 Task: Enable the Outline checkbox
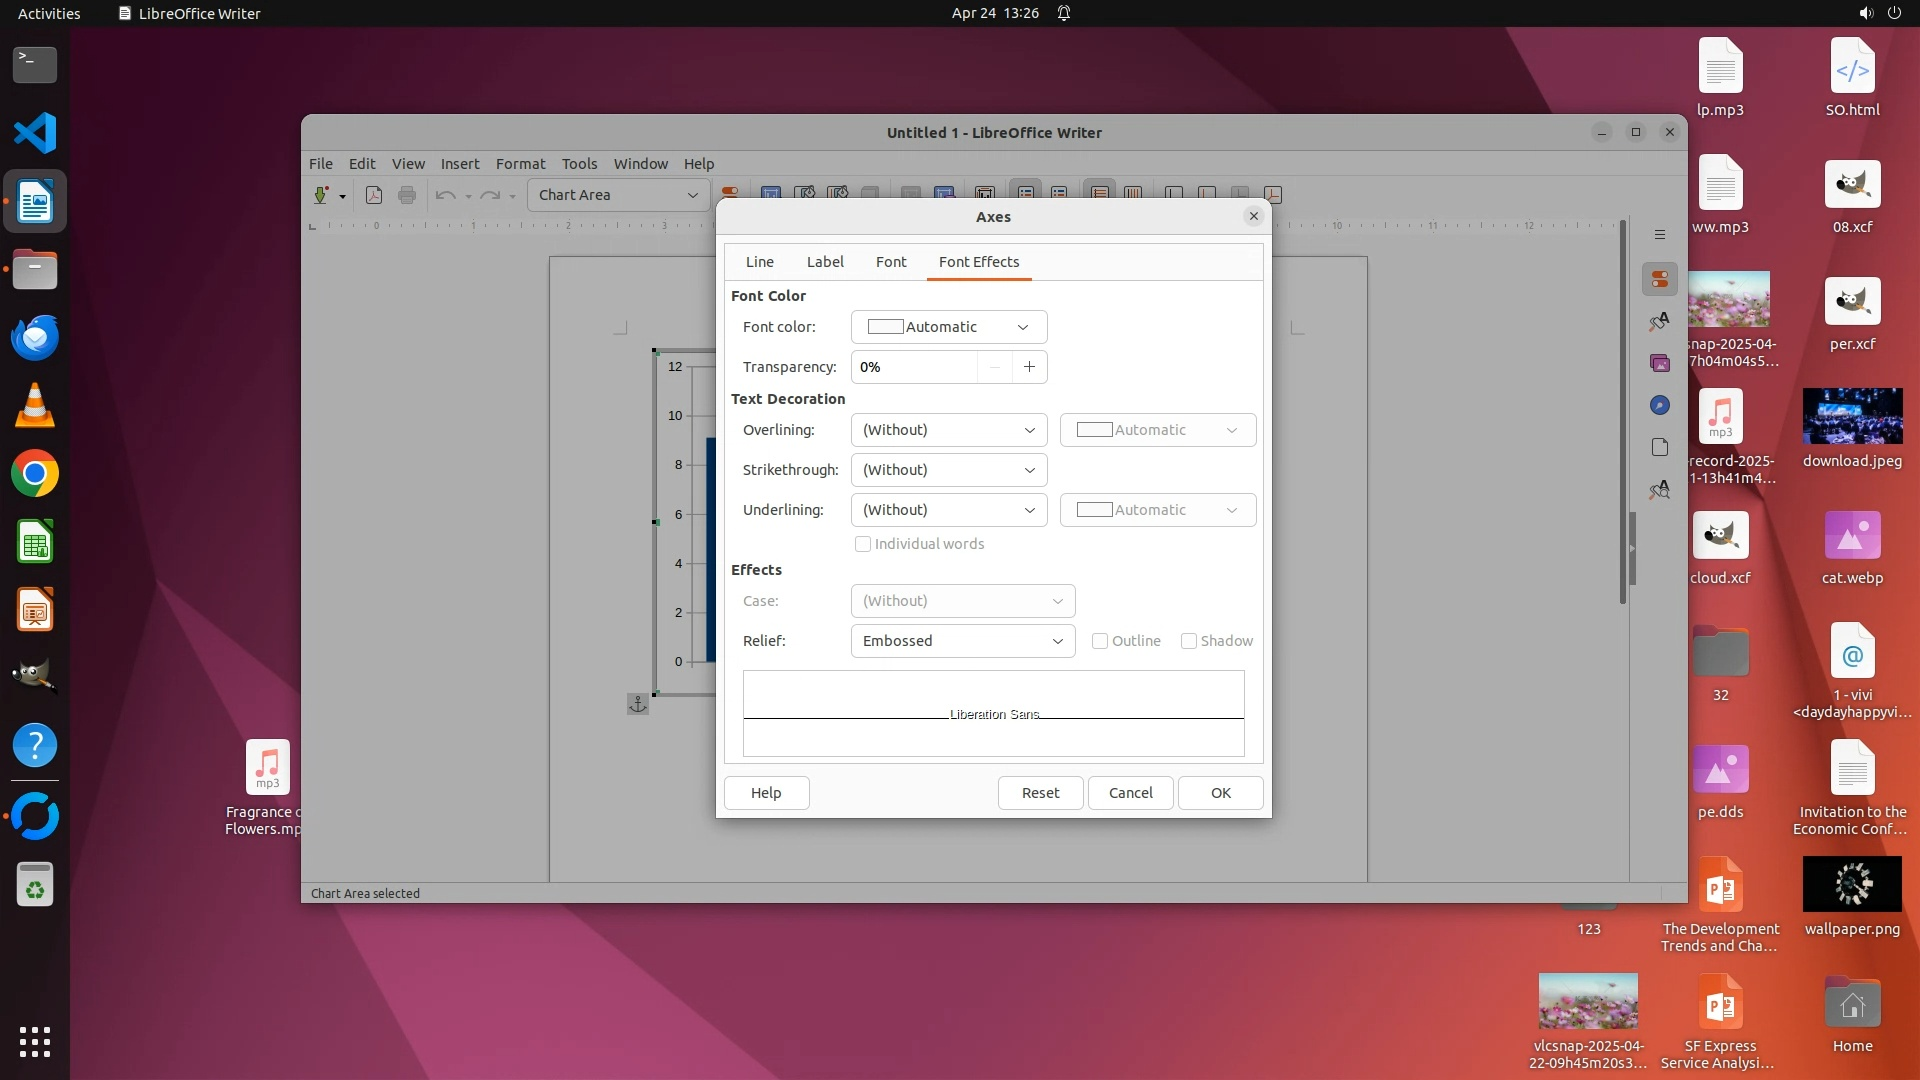pyautogui.click(x=1100, y=641)
